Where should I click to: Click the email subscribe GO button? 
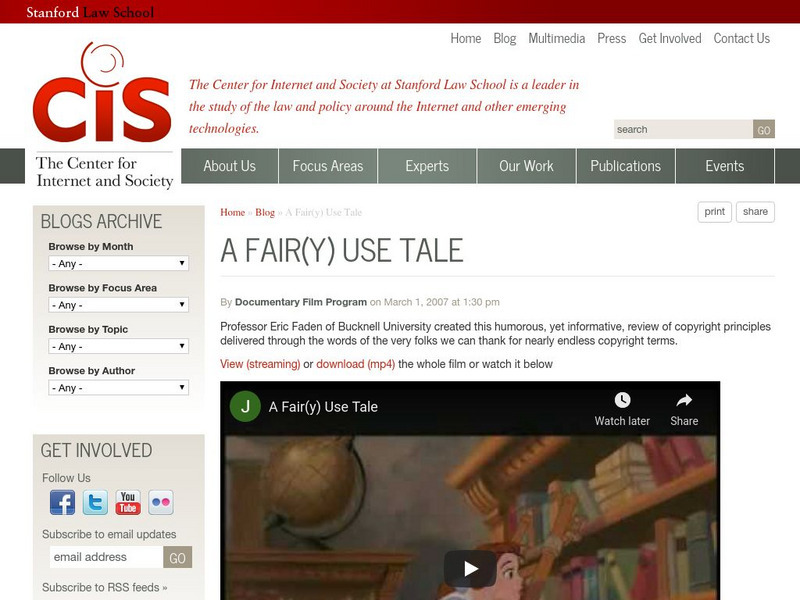(x=178, y=557)
